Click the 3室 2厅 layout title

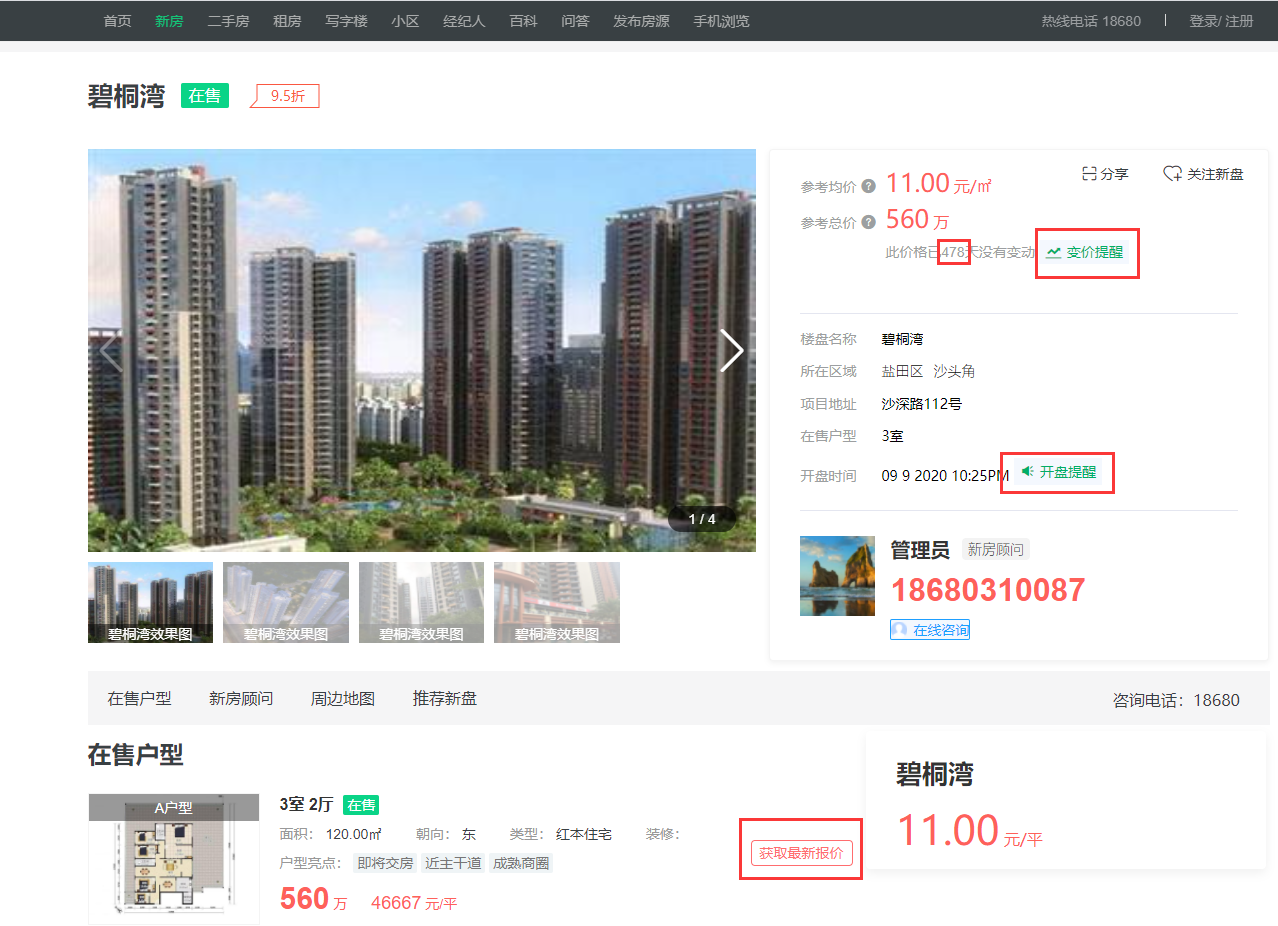pyautogui.click(x=306, y=805)
